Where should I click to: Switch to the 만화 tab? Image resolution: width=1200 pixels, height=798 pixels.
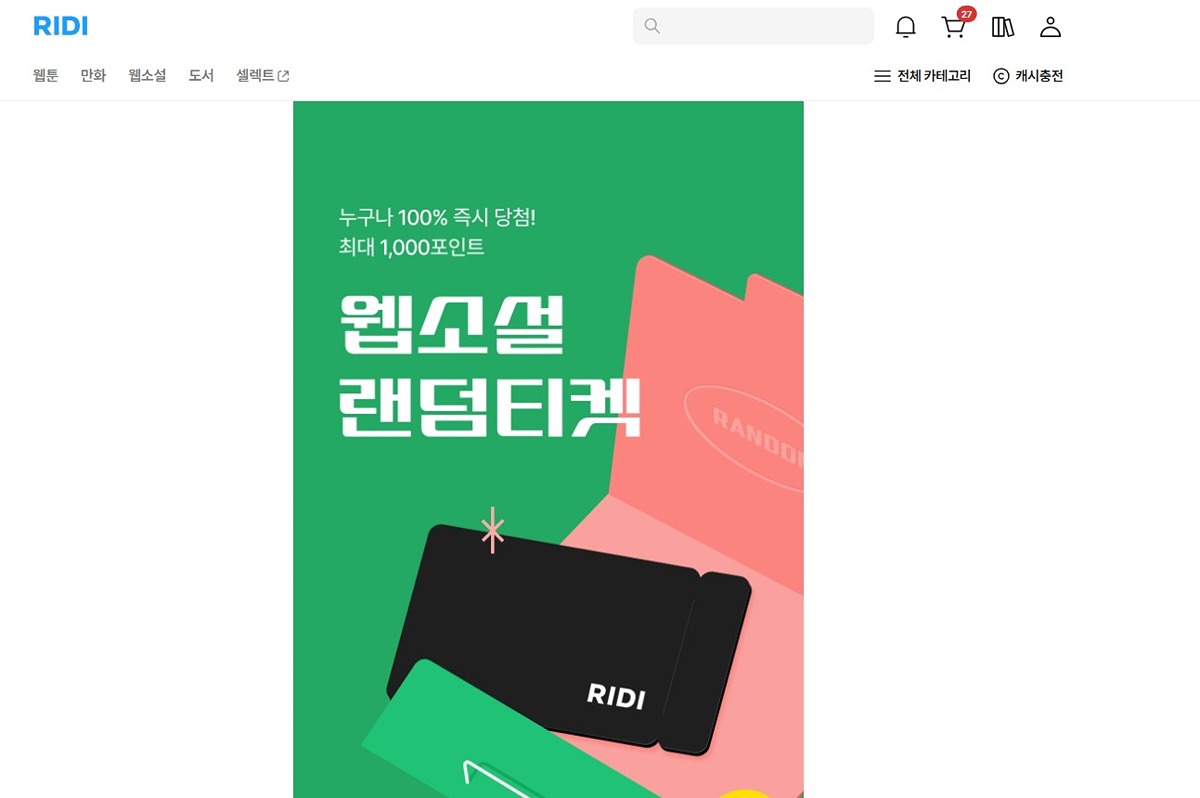93,75
